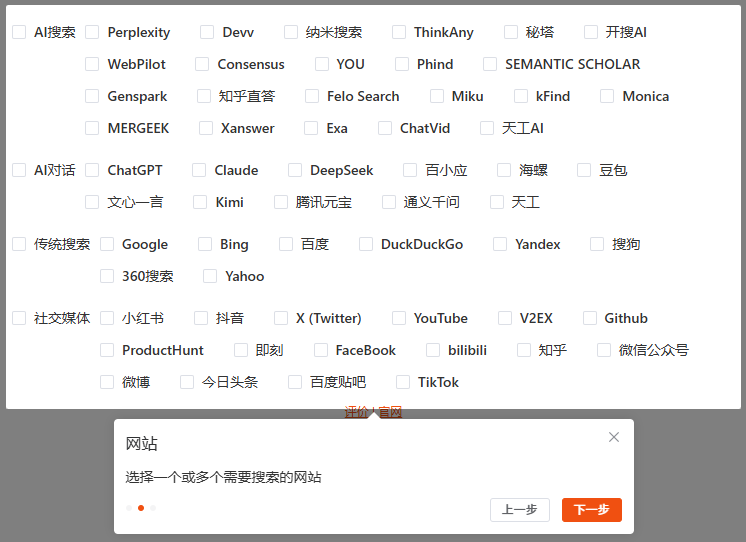Tick the Perplexity checkbox
This screenshot has width=746, height=542.
(92, 32)
